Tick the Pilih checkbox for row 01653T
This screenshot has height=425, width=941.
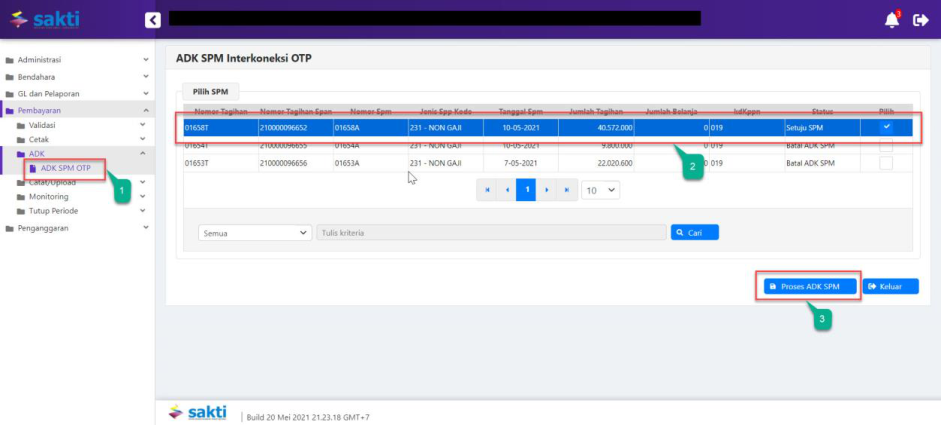886,162
